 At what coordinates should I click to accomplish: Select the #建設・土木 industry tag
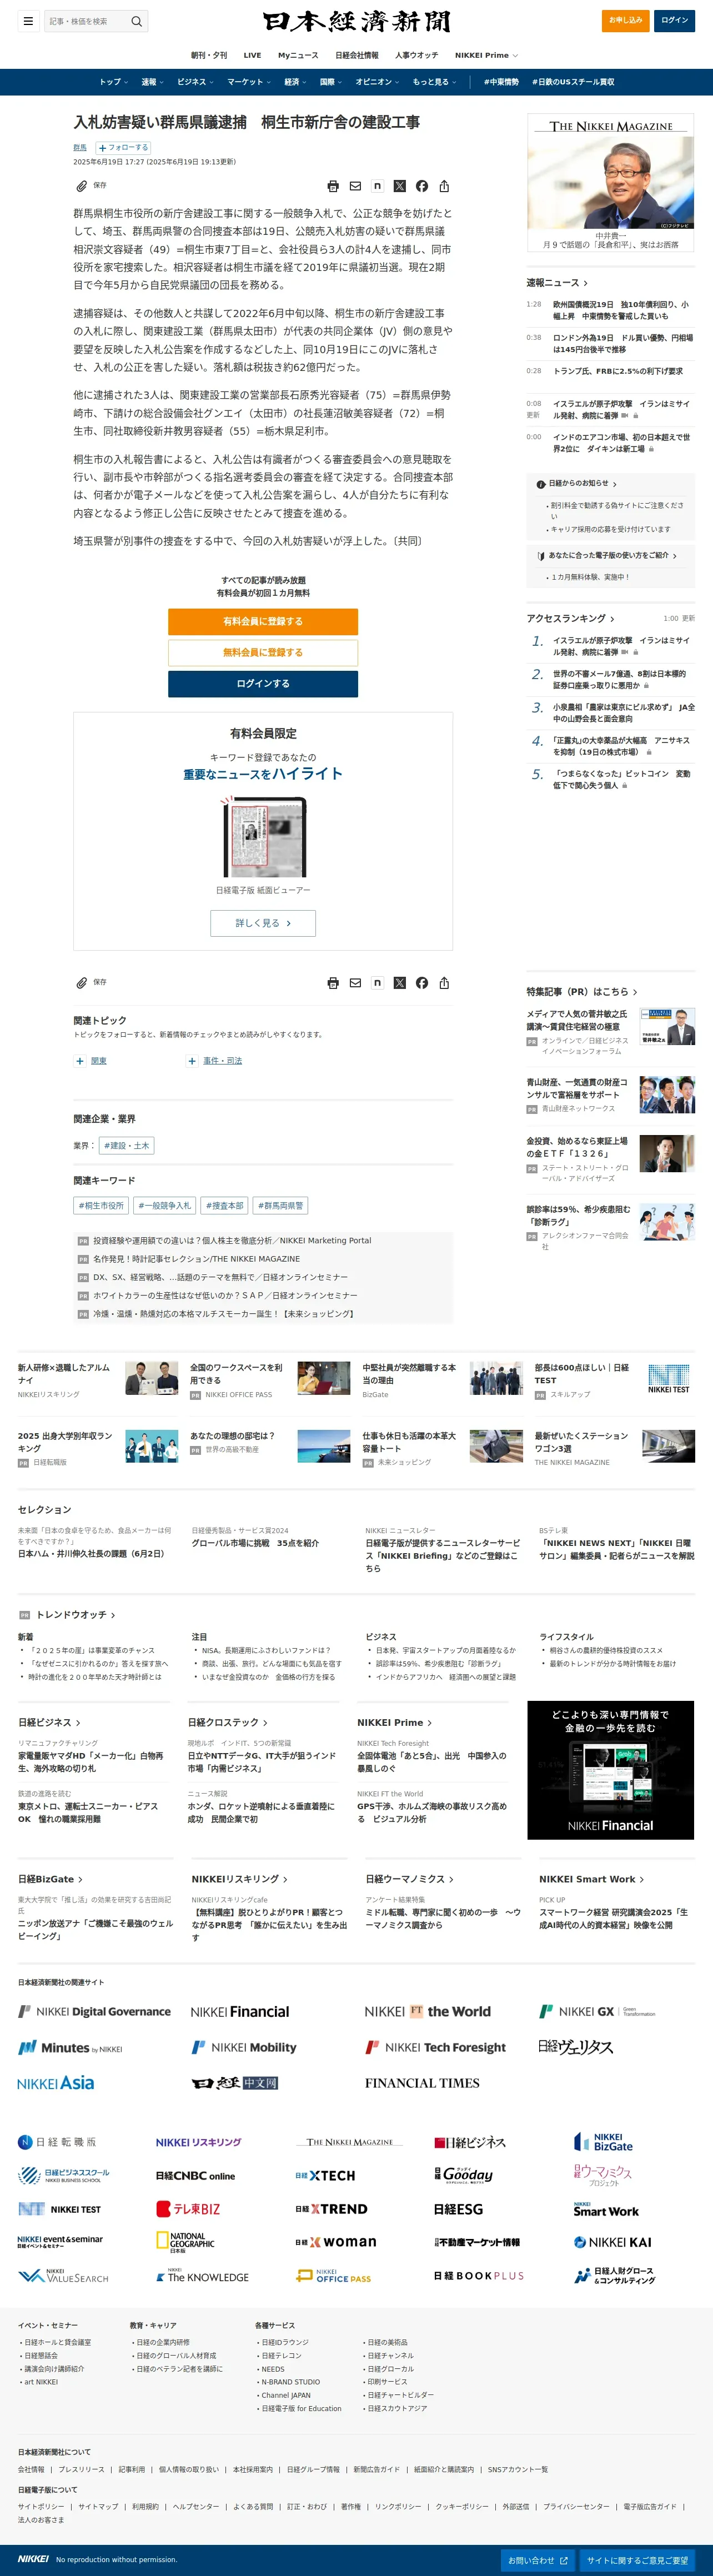coord(126,1146)
